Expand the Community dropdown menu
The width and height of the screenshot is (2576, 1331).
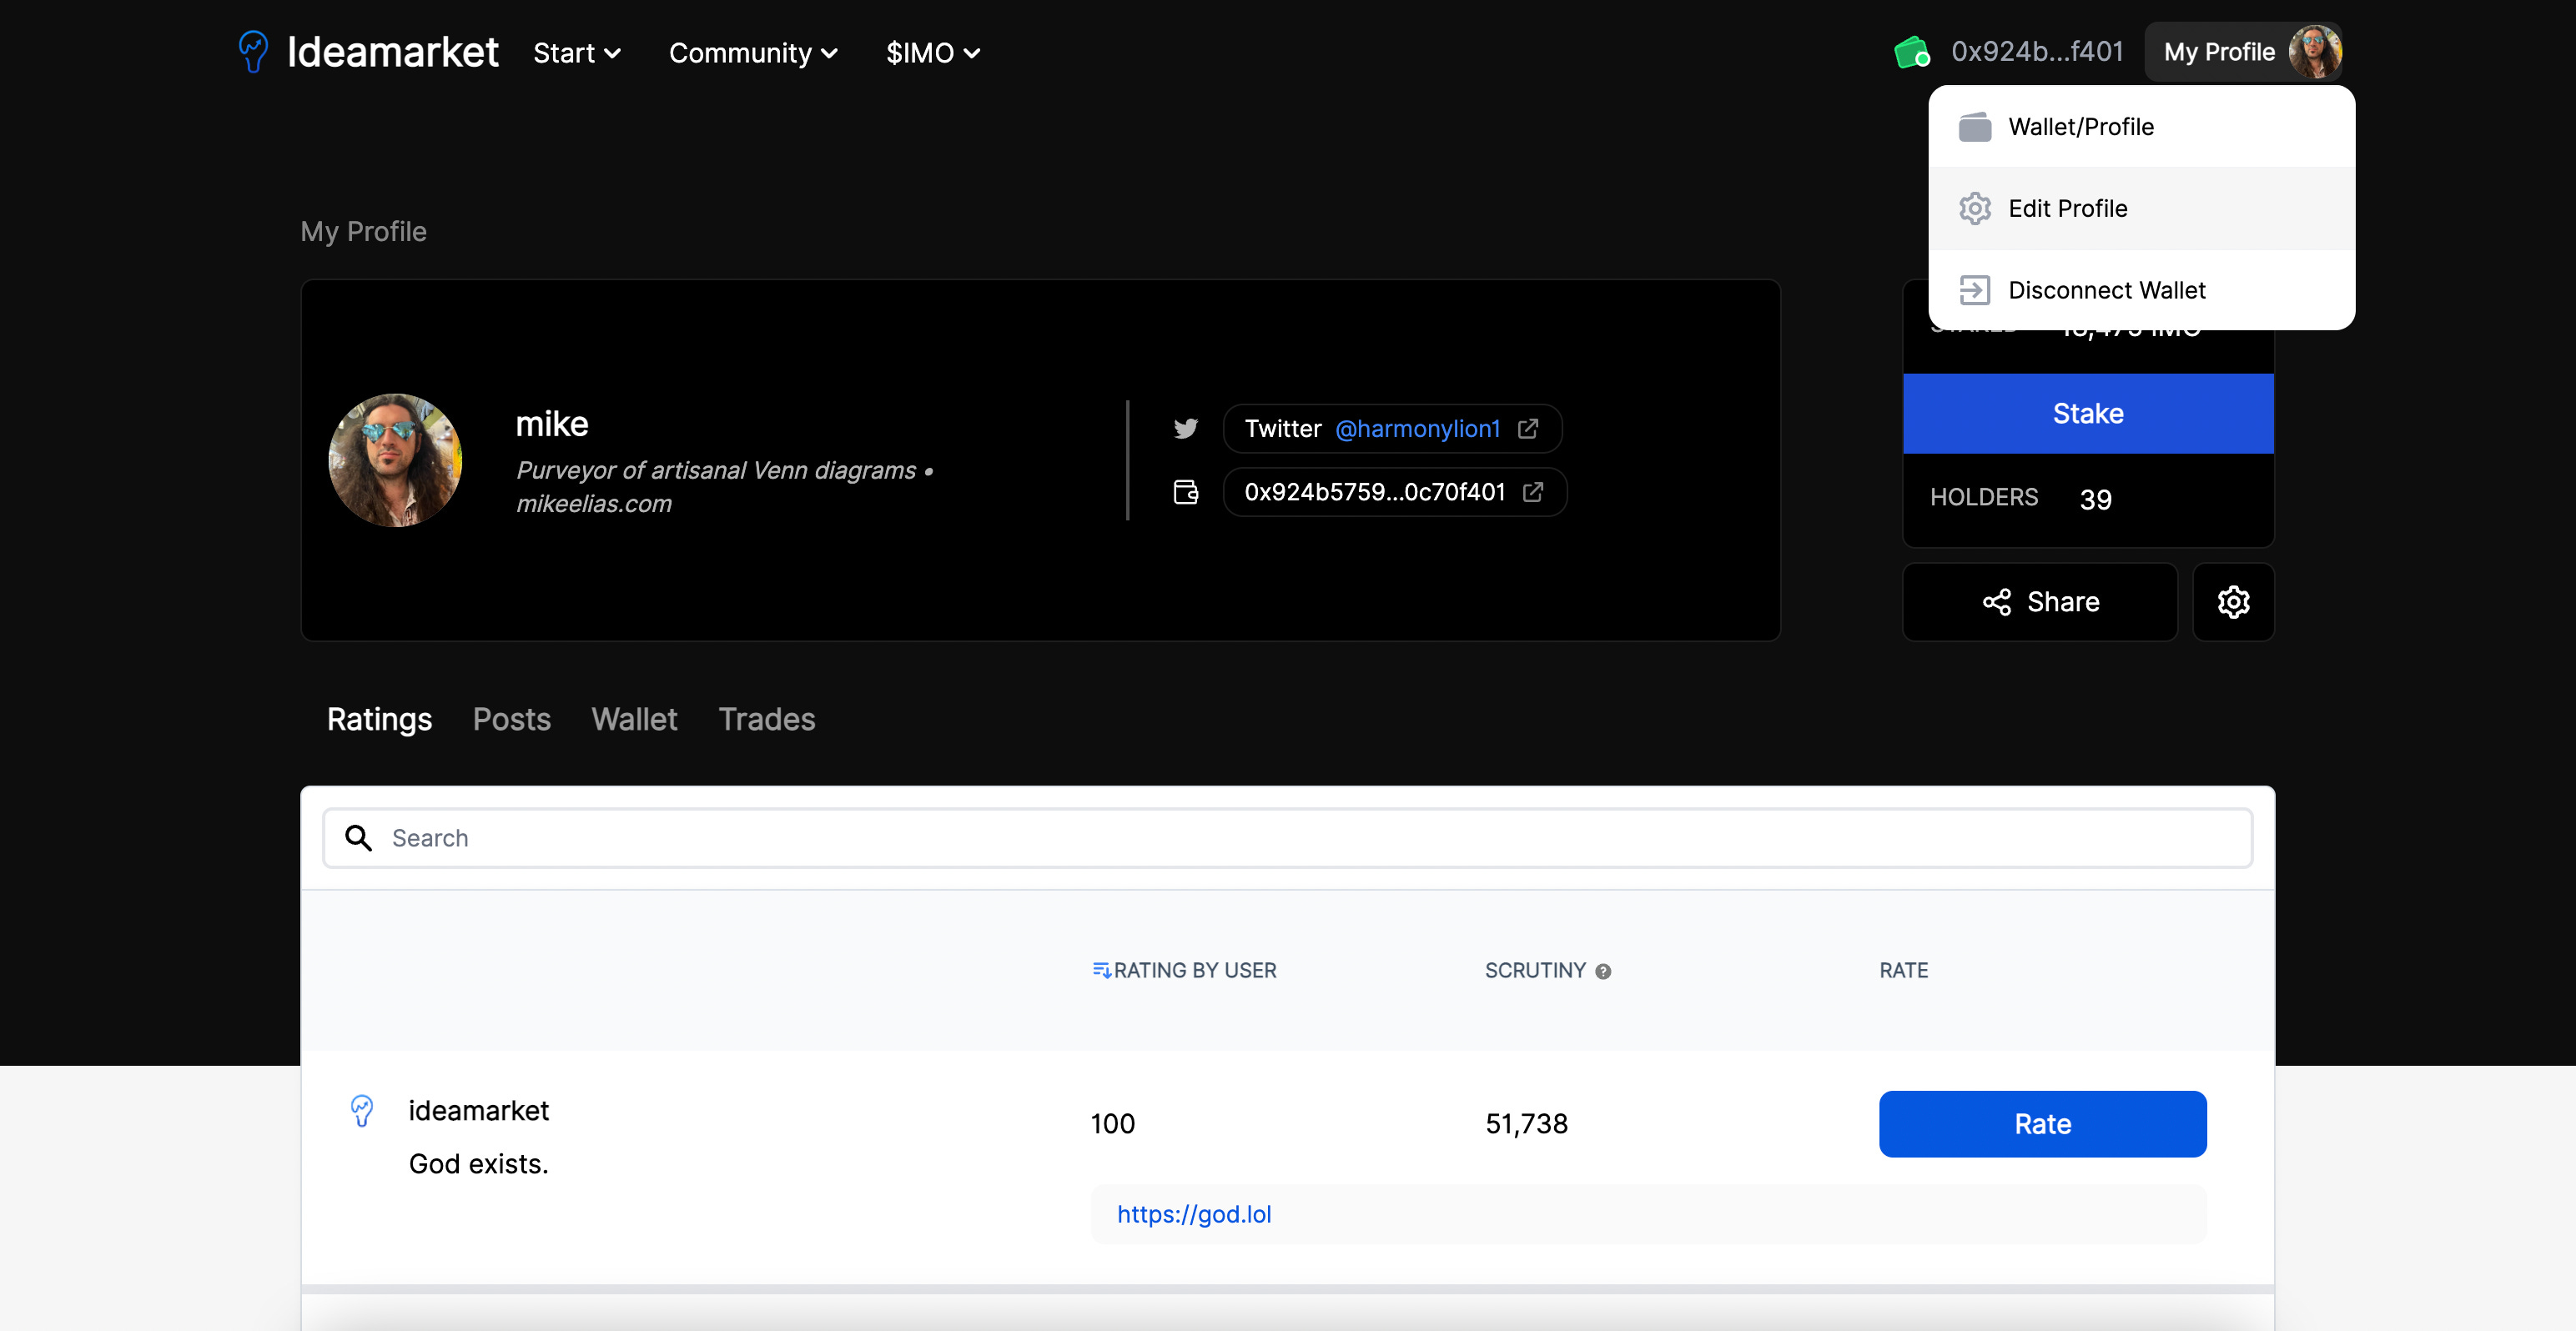[x=753, y=53]
